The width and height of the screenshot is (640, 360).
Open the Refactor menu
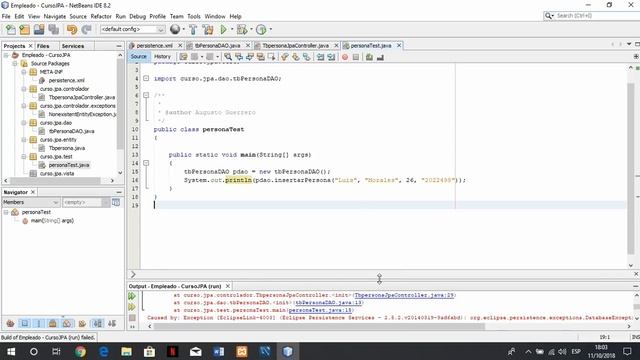(x=101, y=16)
